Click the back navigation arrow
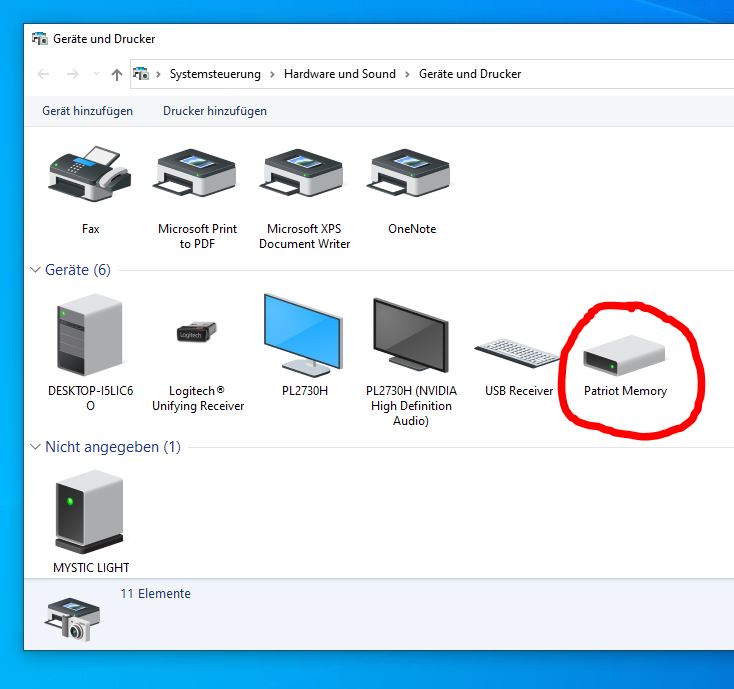The height and width of the screenshot is (689, 734). click(x=44, y=74)
